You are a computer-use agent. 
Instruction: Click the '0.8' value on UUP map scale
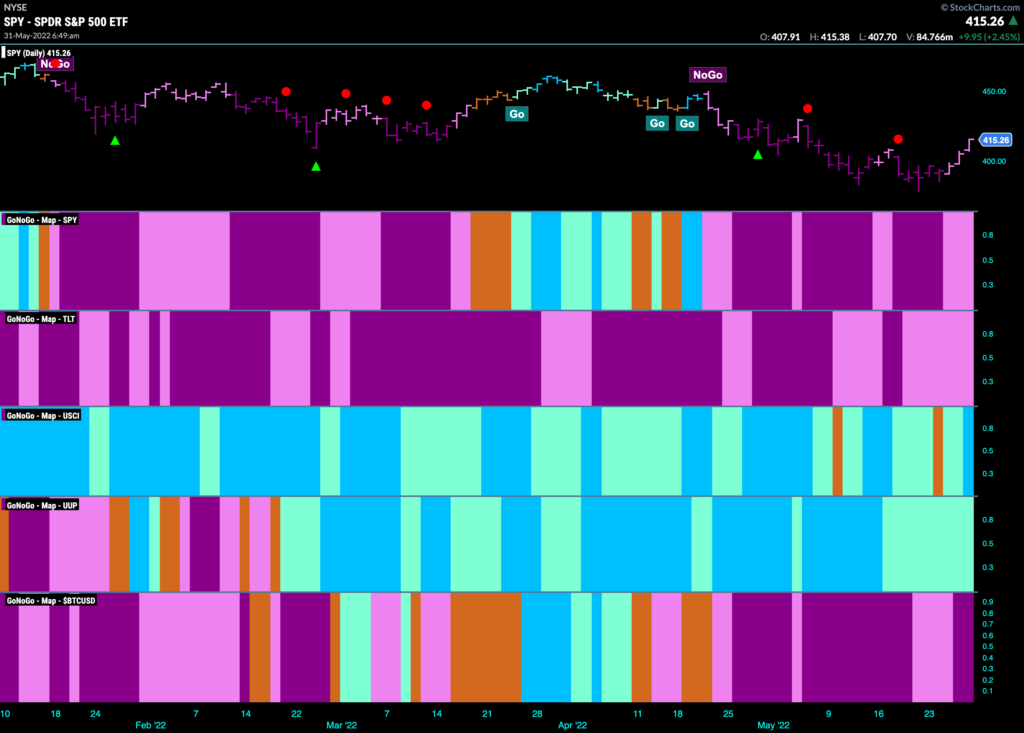point(988,520)
